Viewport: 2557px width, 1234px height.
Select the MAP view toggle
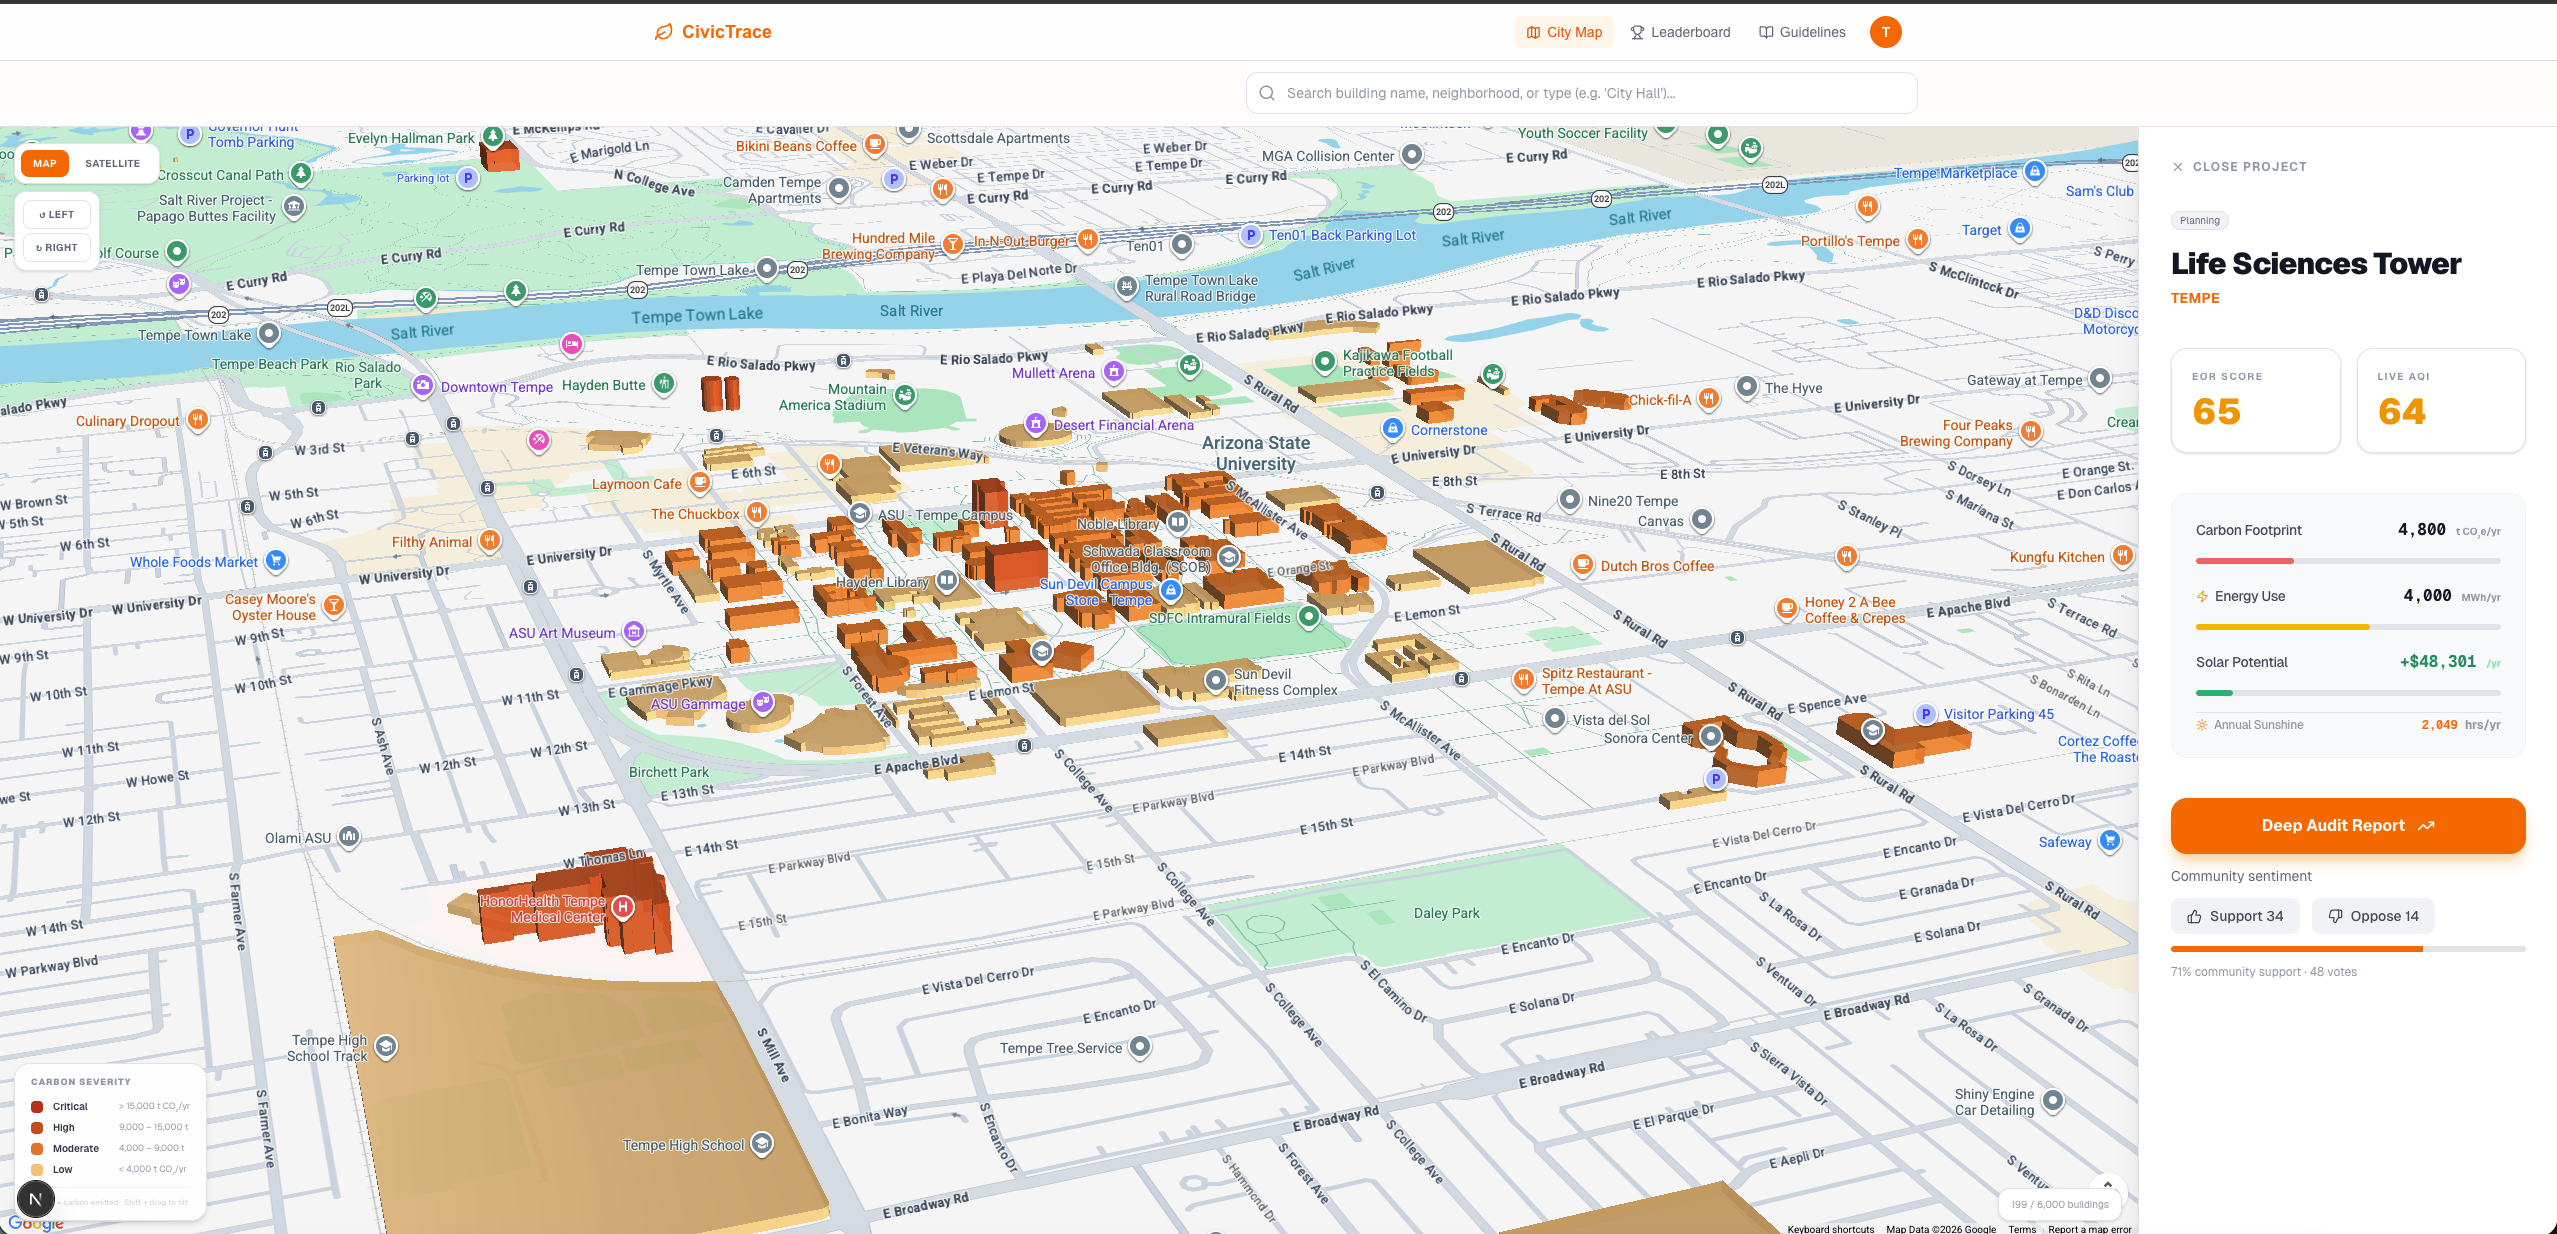point(45,163)
